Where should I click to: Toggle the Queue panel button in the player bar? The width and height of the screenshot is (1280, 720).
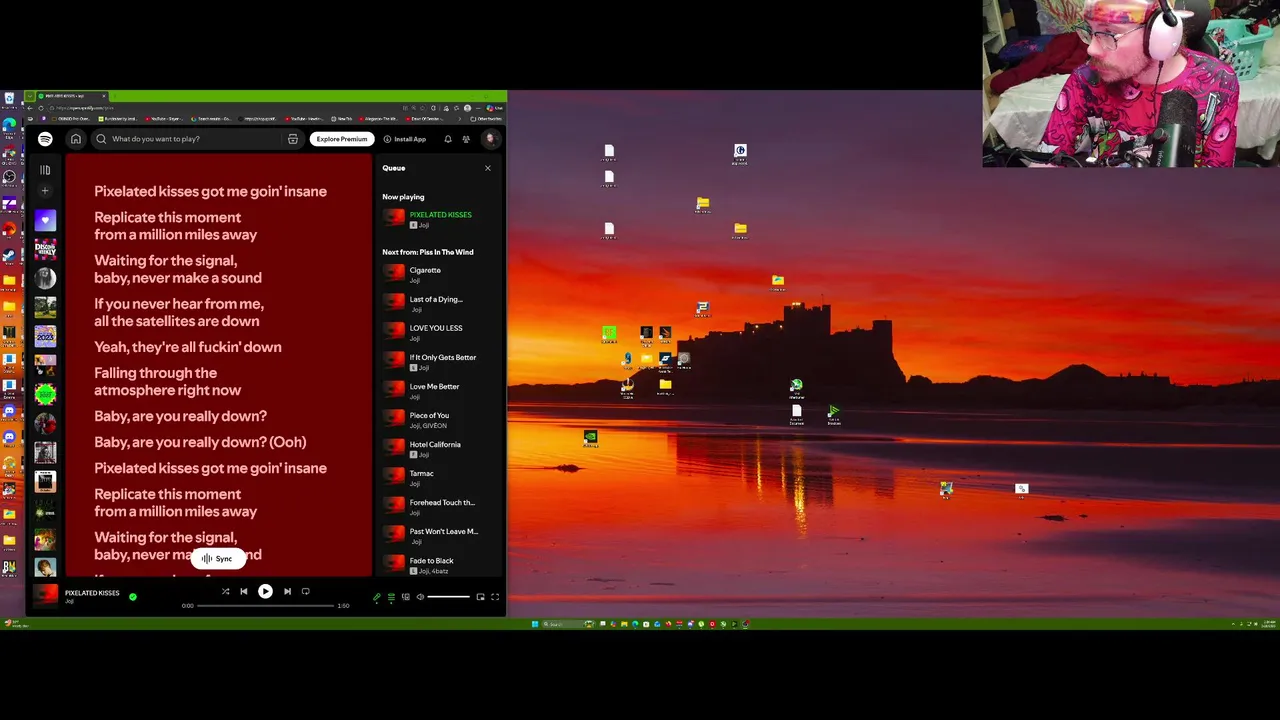click(391, 597)
